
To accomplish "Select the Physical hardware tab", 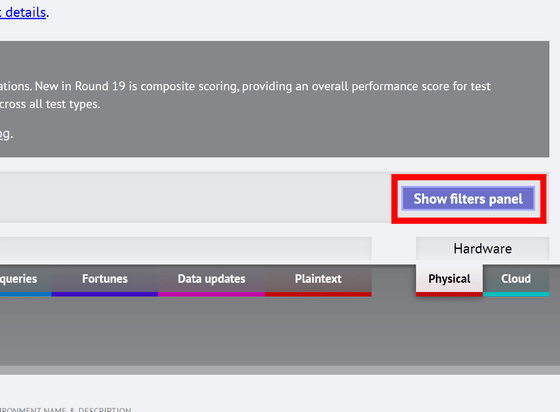I will [x=449, y=281].
